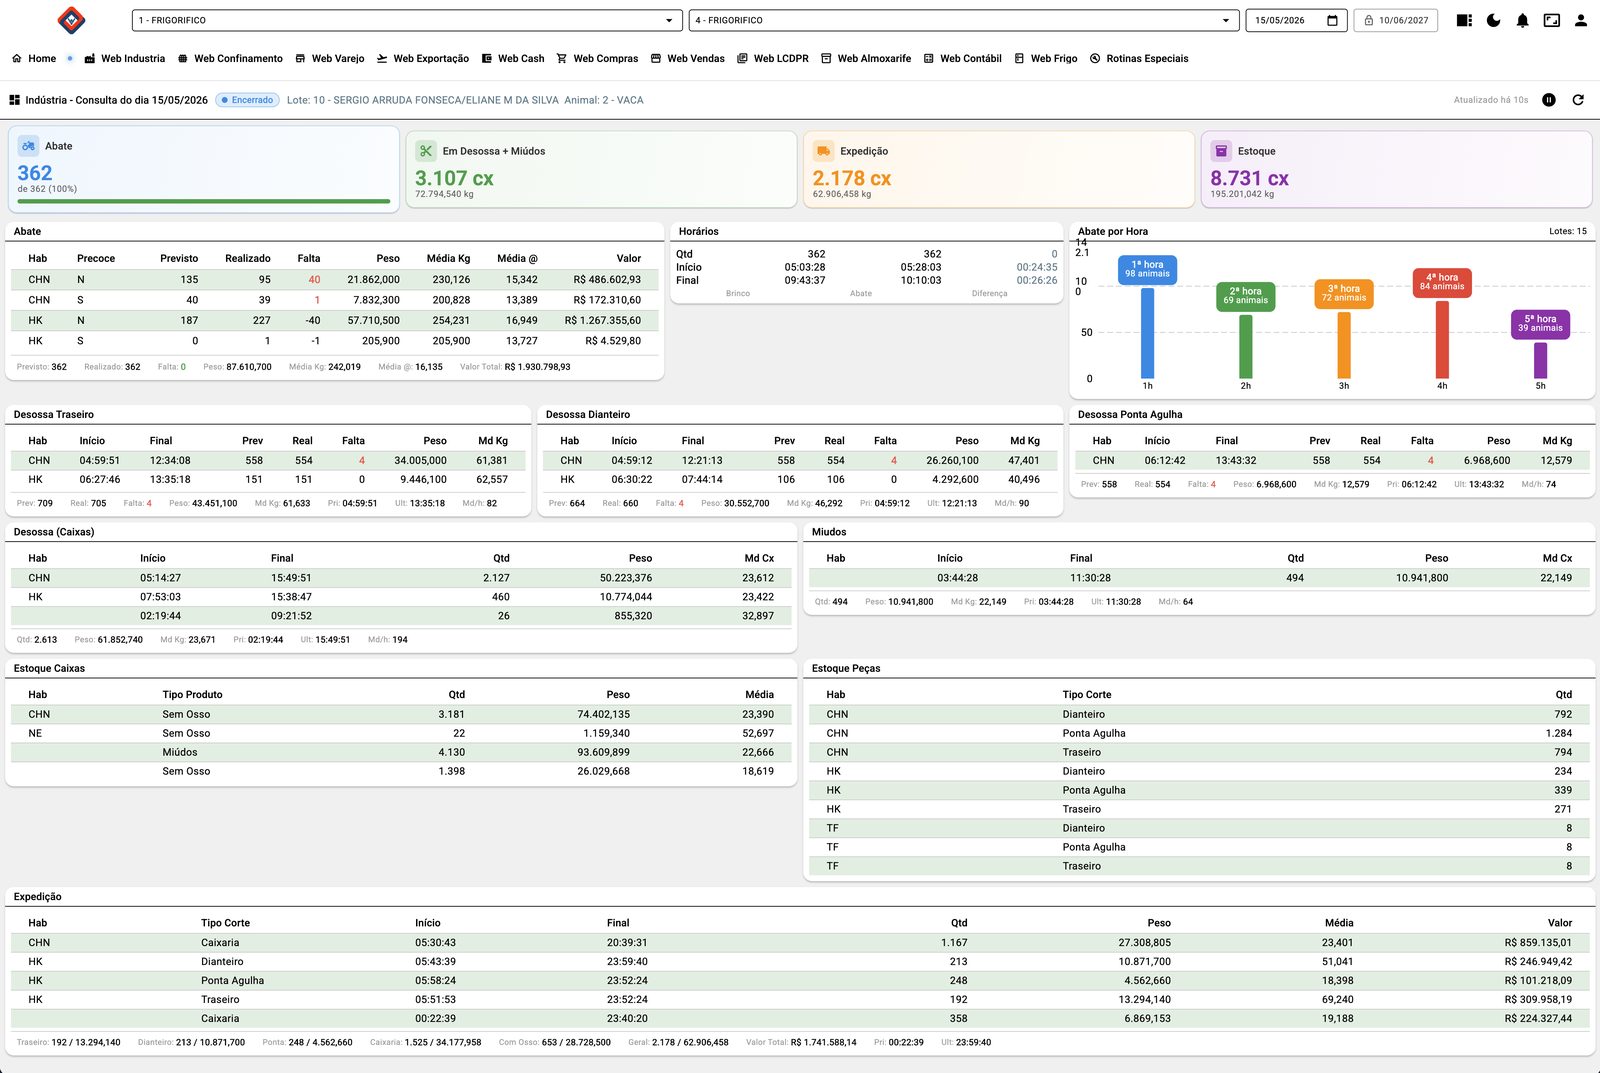Open Web LCDPR menu
Image resolution: width=1600 pixels, height=1073 pixels.
[773, 59]
